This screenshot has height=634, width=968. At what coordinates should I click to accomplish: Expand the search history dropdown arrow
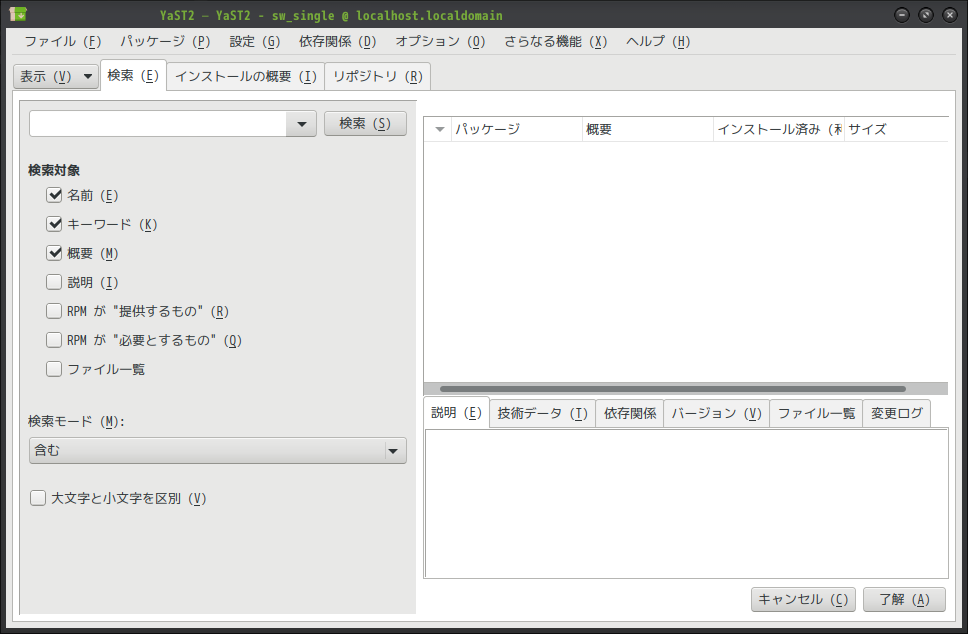coord(301,124)
